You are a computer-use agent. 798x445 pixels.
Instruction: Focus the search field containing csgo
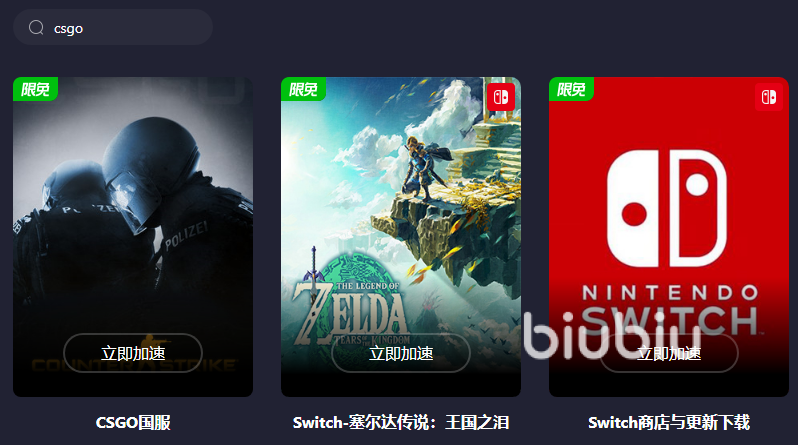[x=112, y=27]
